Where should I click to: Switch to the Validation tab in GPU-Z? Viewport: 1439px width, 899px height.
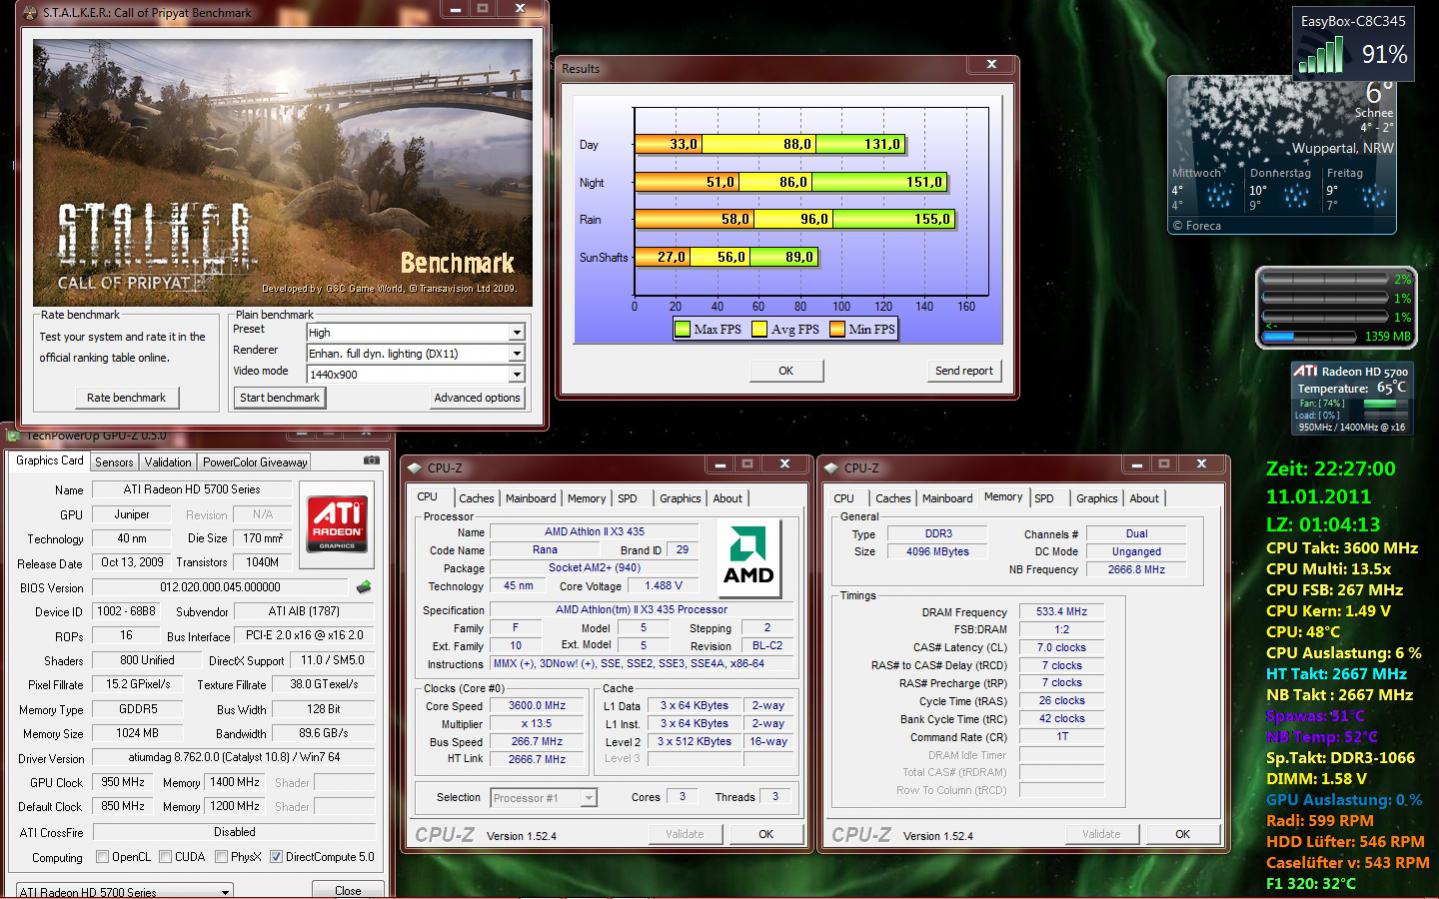168,462
